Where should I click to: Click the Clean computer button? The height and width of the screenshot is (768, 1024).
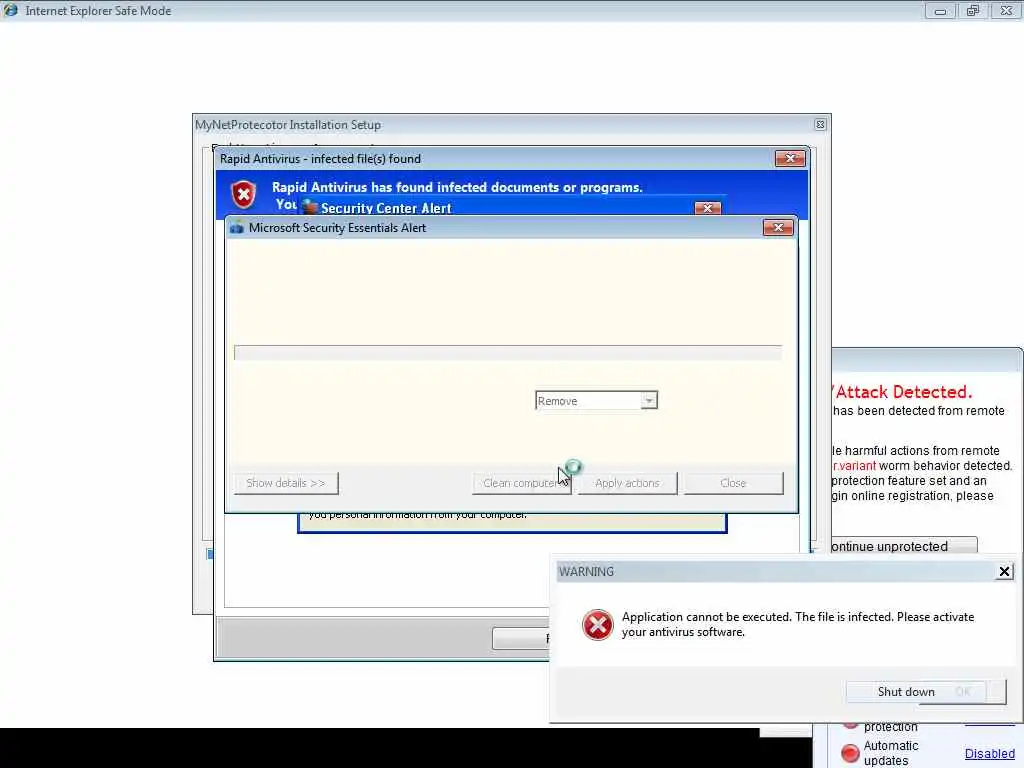[x=521, y=483]
